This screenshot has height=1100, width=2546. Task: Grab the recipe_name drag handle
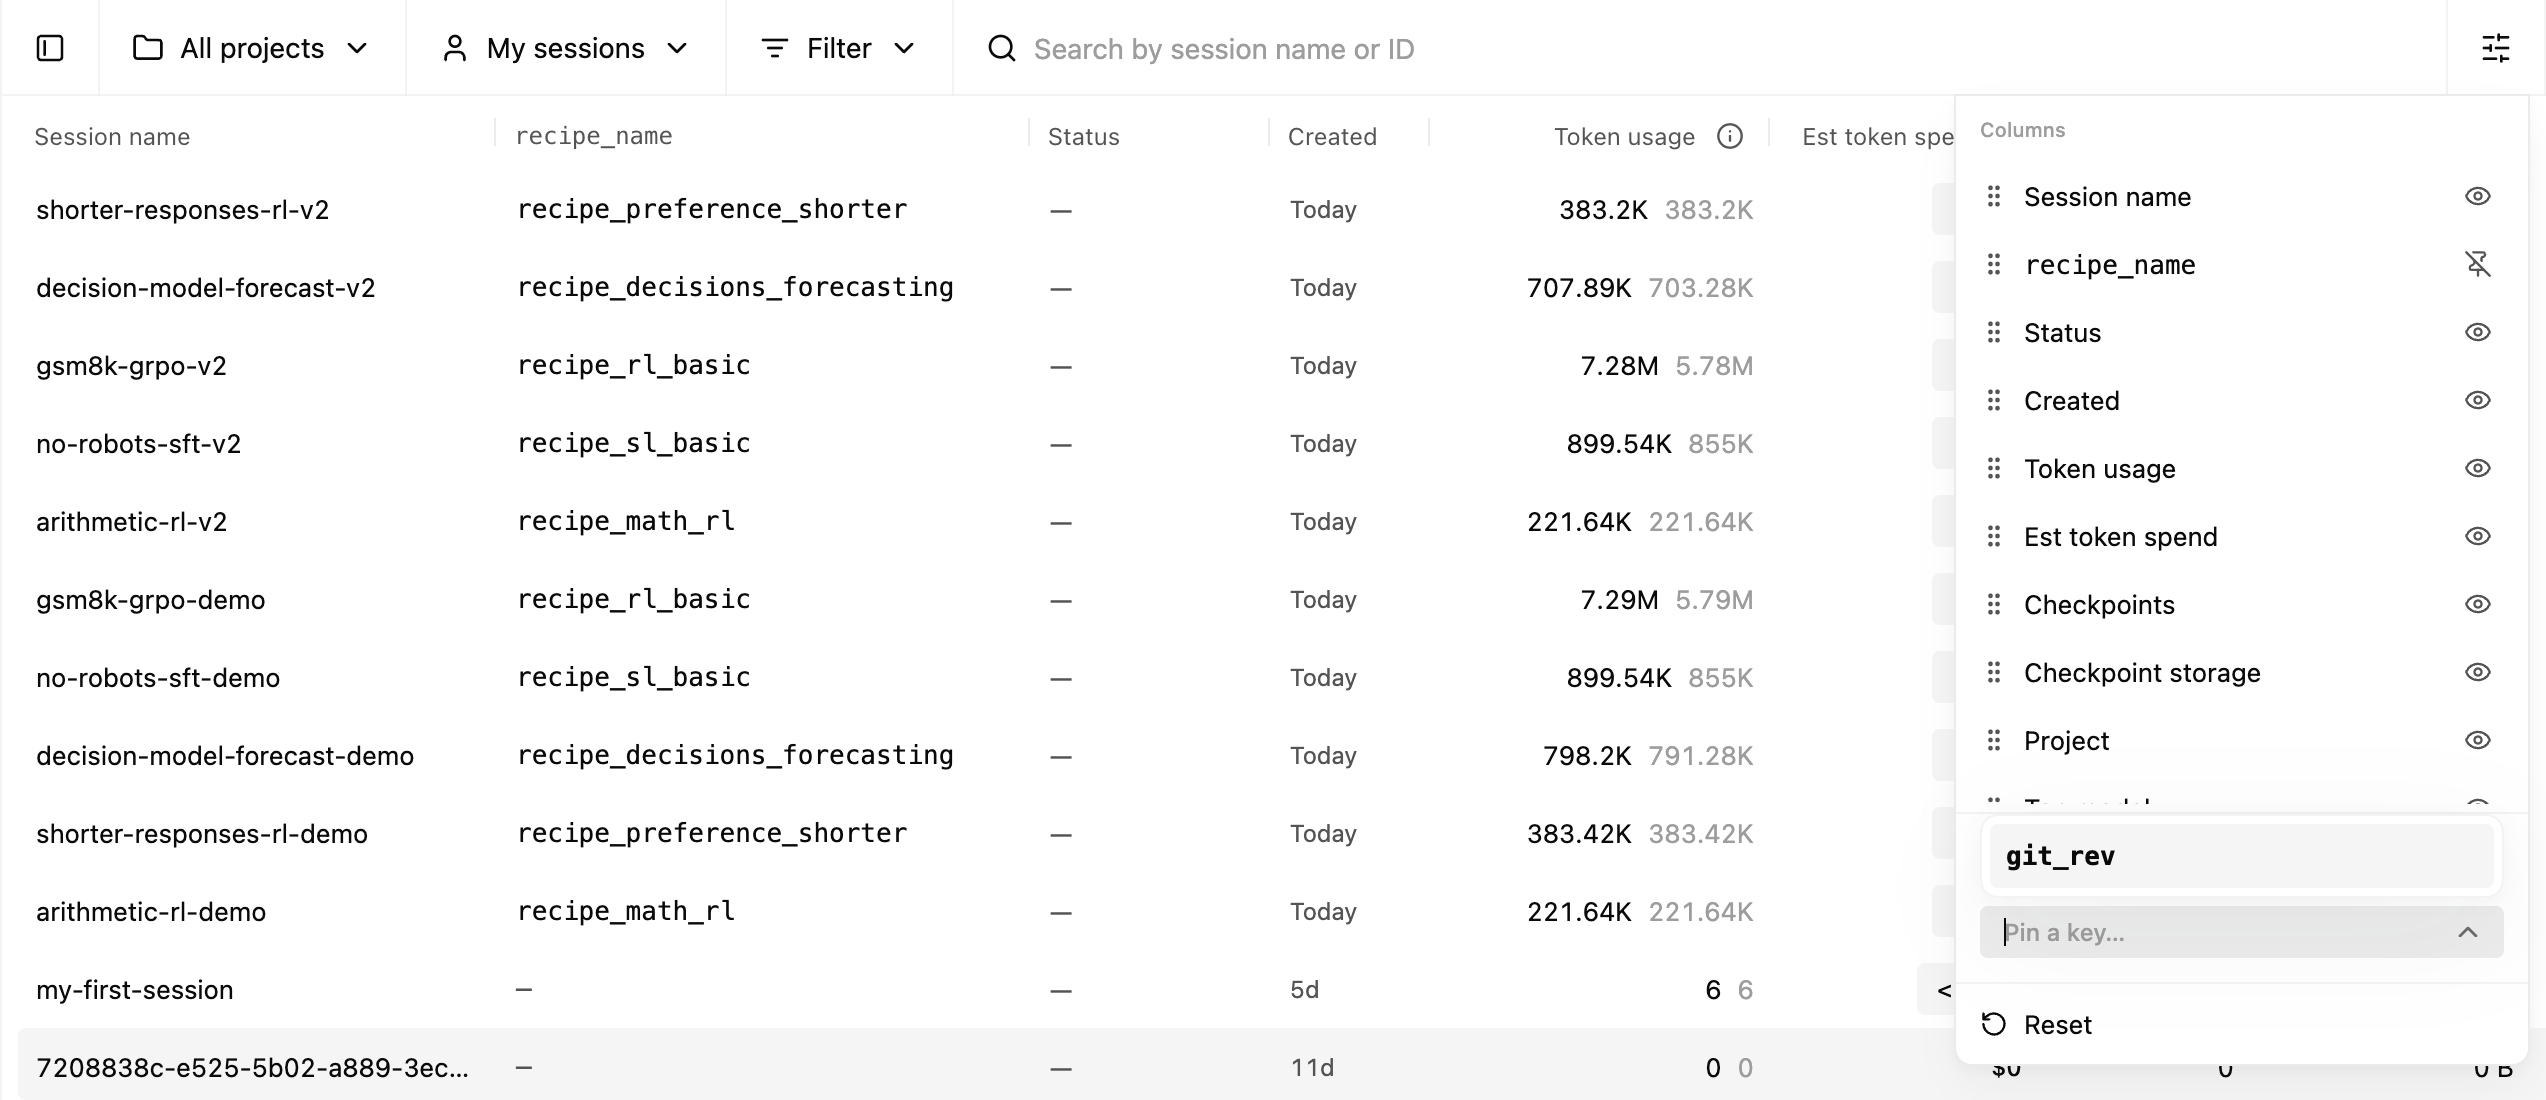tap(1994, 264)
